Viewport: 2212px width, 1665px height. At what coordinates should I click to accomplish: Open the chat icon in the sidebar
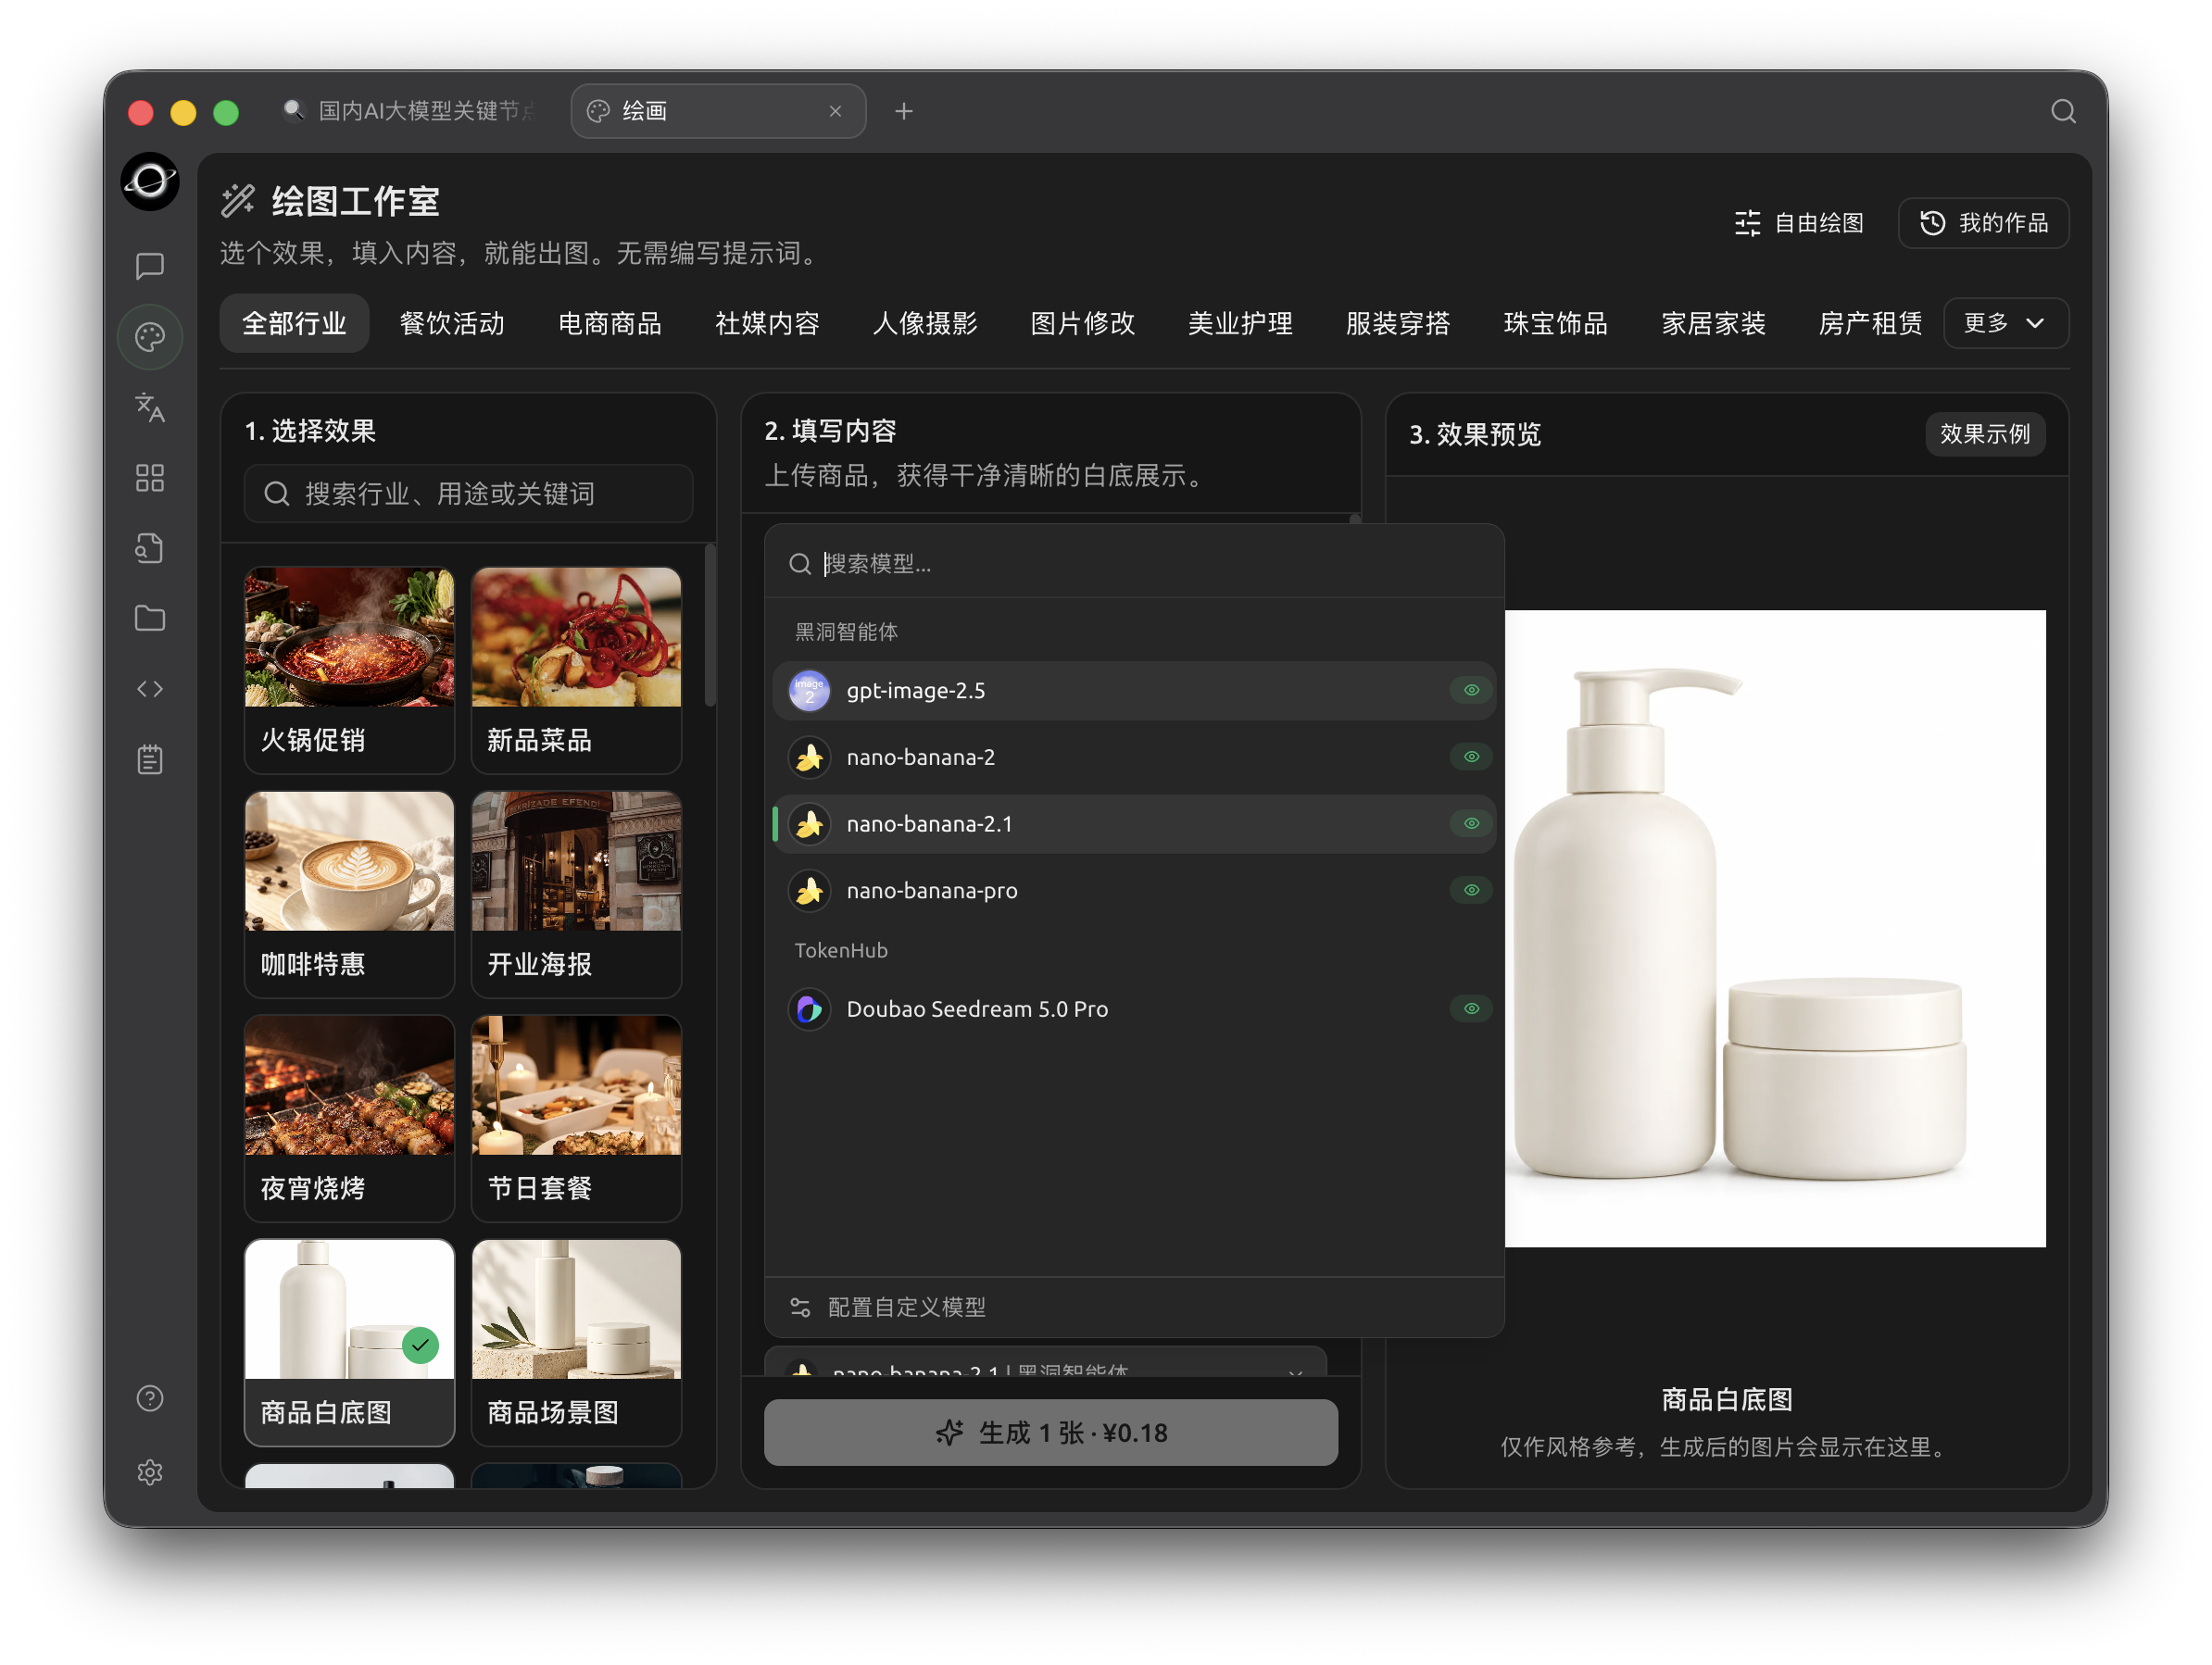[150, 266]
